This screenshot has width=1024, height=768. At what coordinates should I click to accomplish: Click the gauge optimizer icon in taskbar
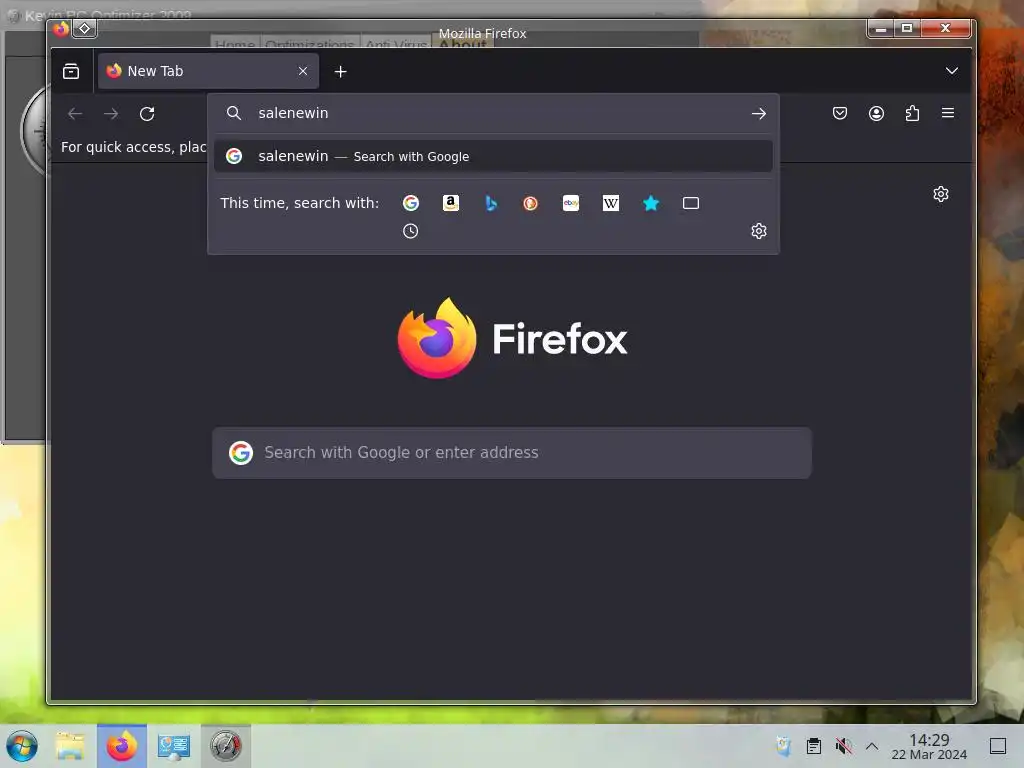pyautogui.click(x=225, y=746)
